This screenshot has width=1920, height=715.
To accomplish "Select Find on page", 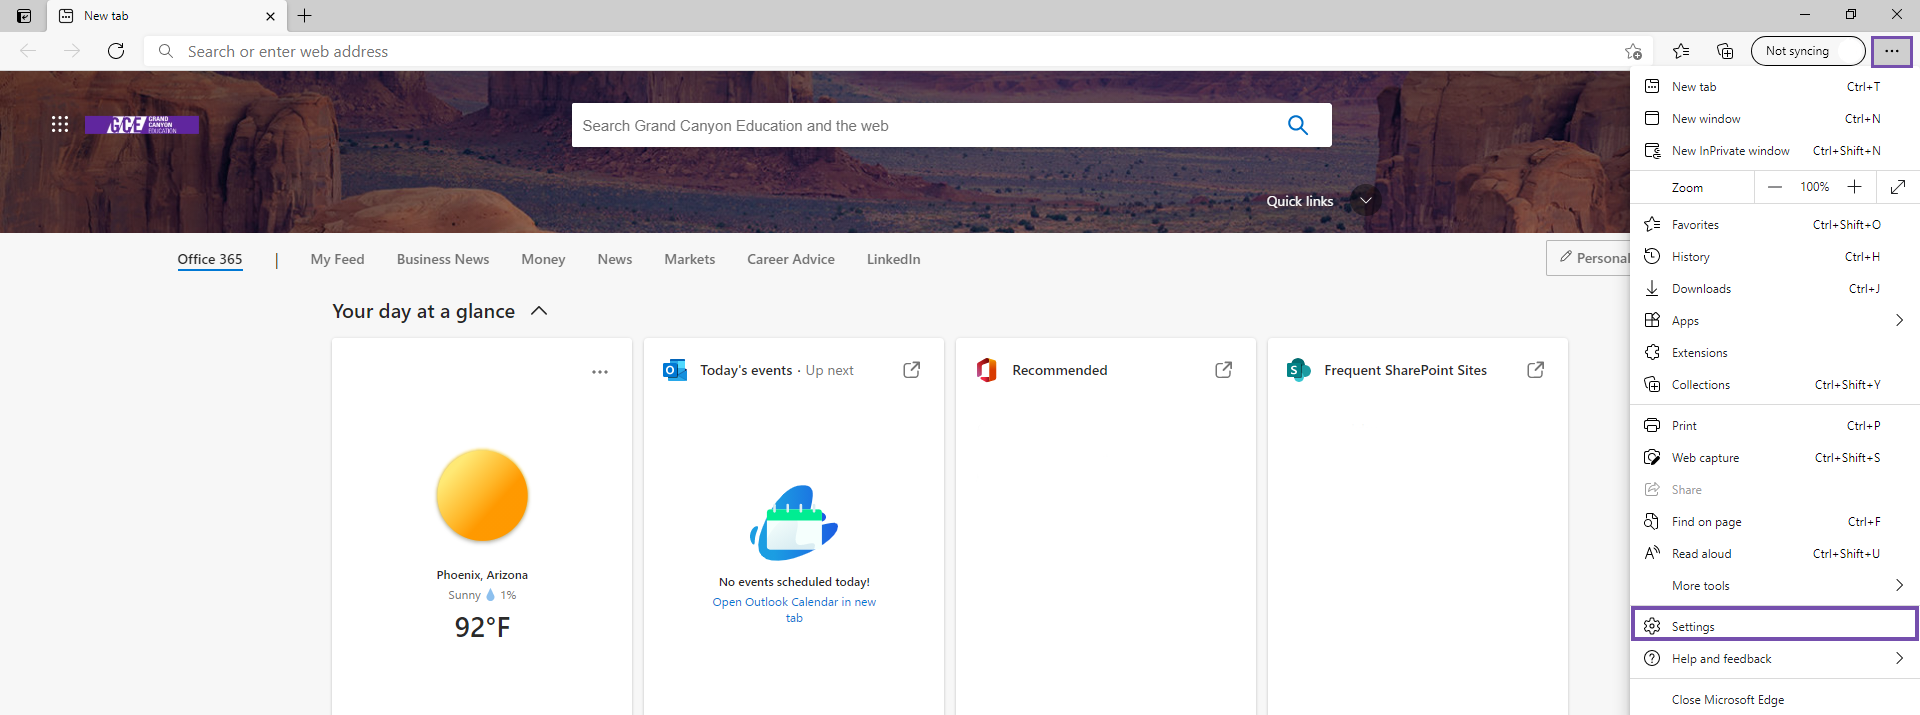I will 1774,522.
